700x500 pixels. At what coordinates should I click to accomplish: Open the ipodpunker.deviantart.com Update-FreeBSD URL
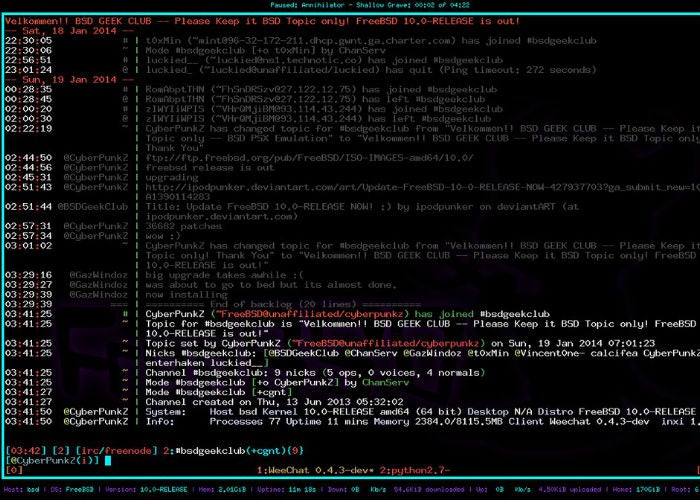422,192
